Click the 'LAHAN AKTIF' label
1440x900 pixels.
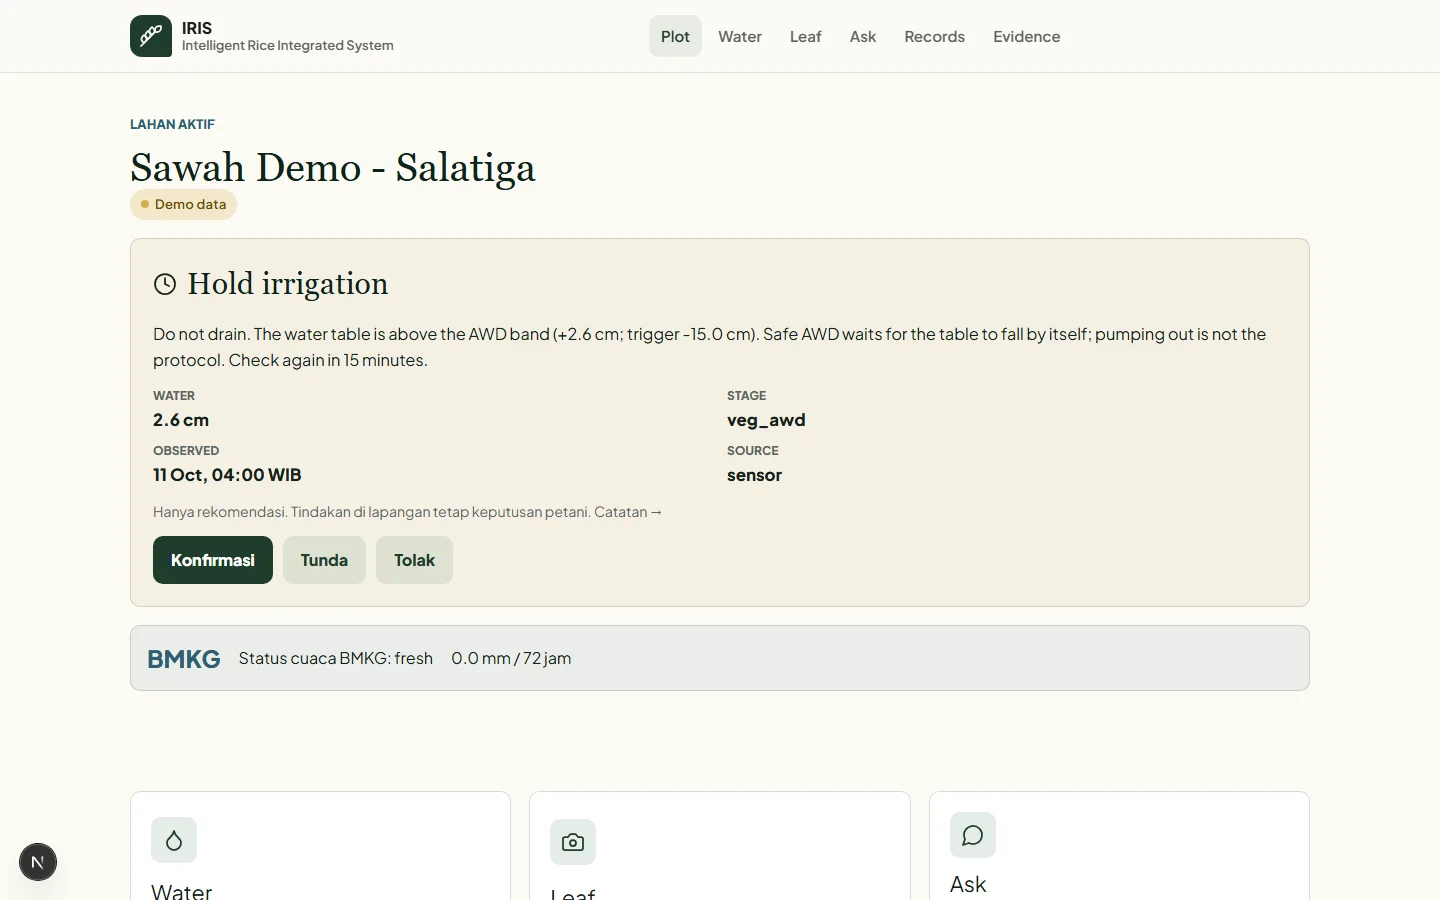pos(172,124)
